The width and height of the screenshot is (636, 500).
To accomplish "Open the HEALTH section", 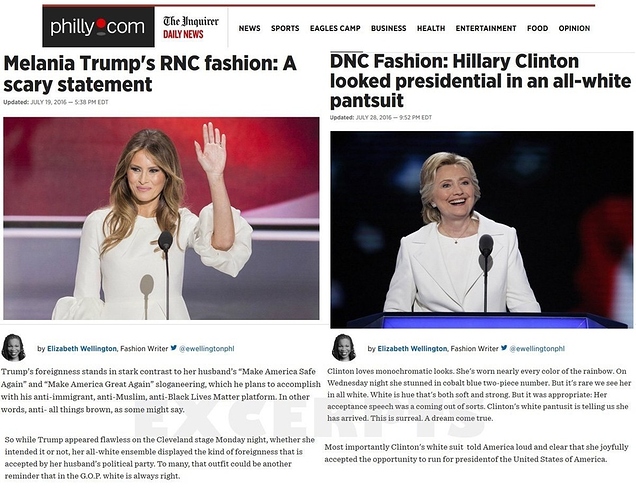I will tap(431, 28).
